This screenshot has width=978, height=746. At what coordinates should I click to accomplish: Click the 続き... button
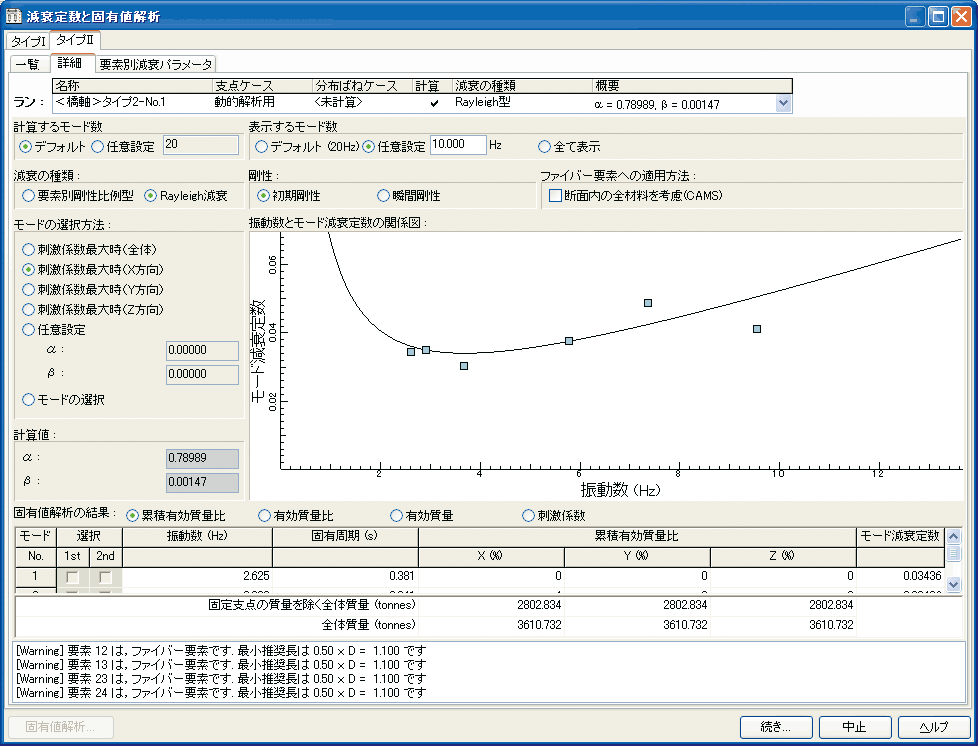[x=776, y=727]
